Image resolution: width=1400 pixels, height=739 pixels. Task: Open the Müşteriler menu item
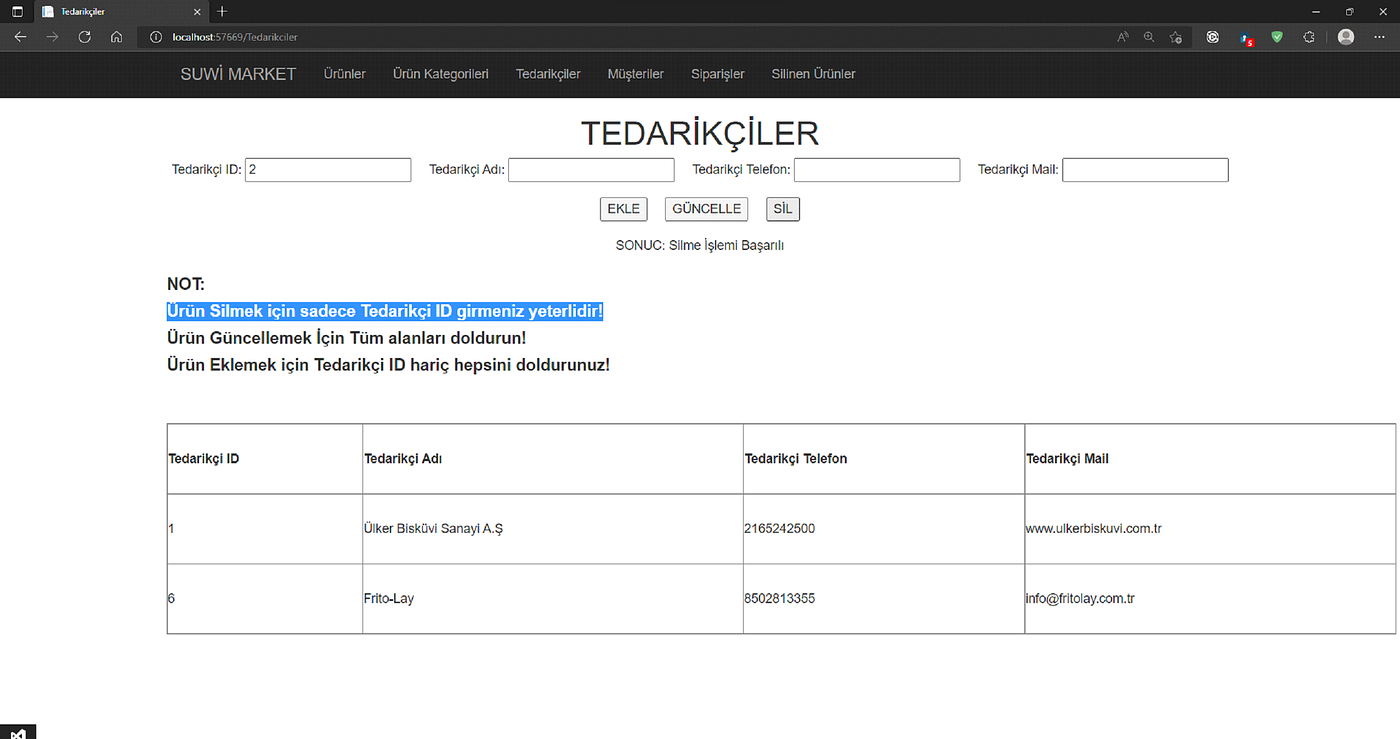pyautogui.click(x=636, y=74)
